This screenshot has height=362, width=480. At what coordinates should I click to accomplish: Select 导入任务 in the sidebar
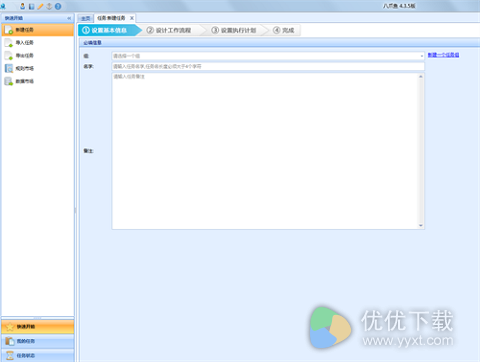tap(38, 43)
